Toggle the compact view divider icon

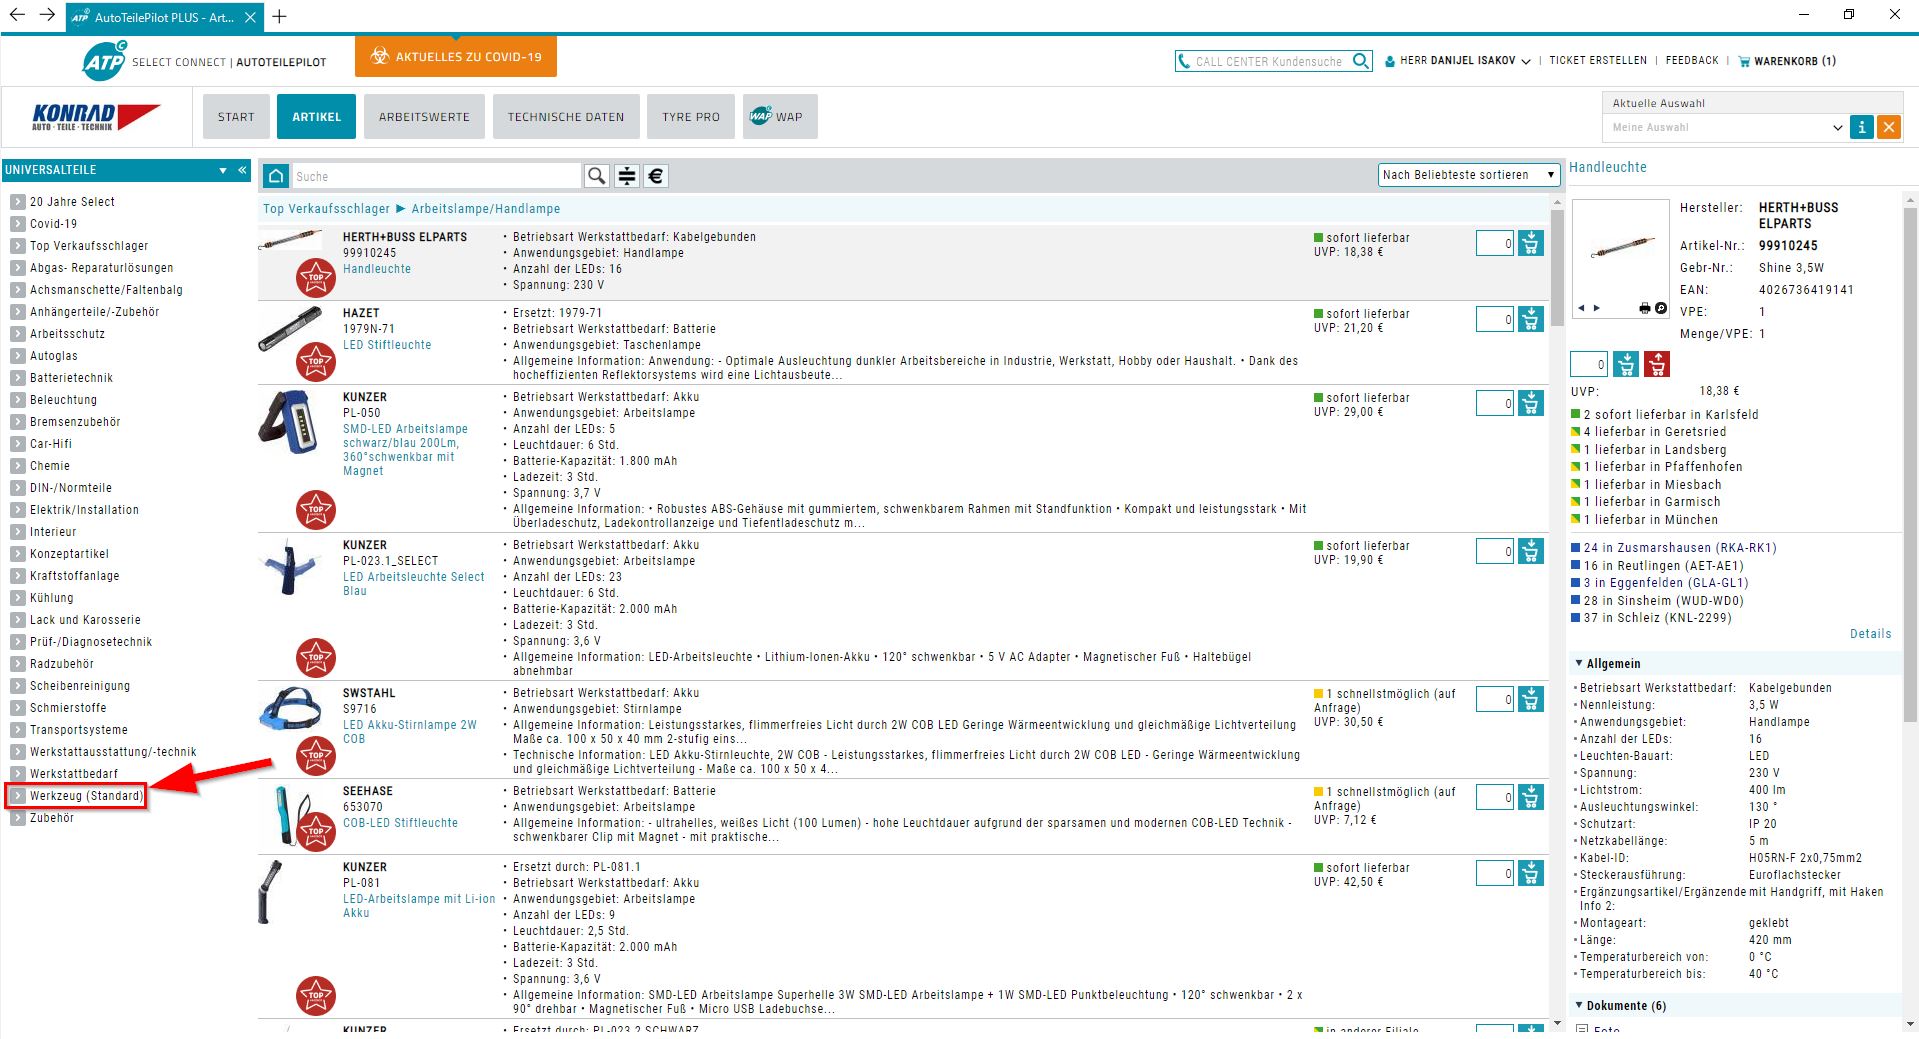point(627,176)
